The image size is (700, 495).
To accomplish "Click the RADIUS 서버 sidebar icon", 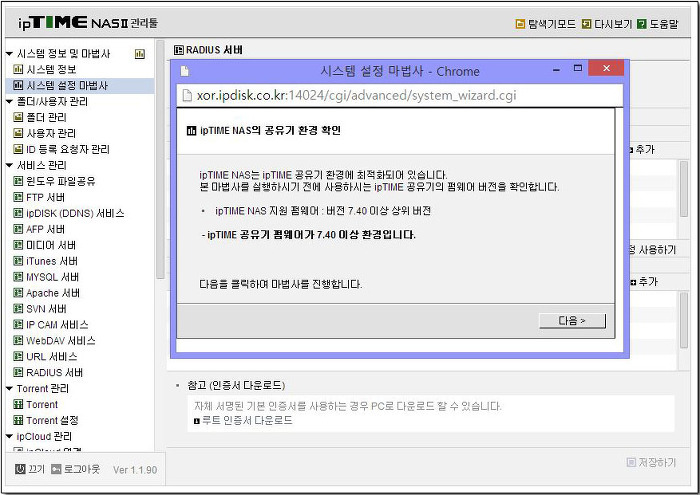I will click(x=18, y=373).
